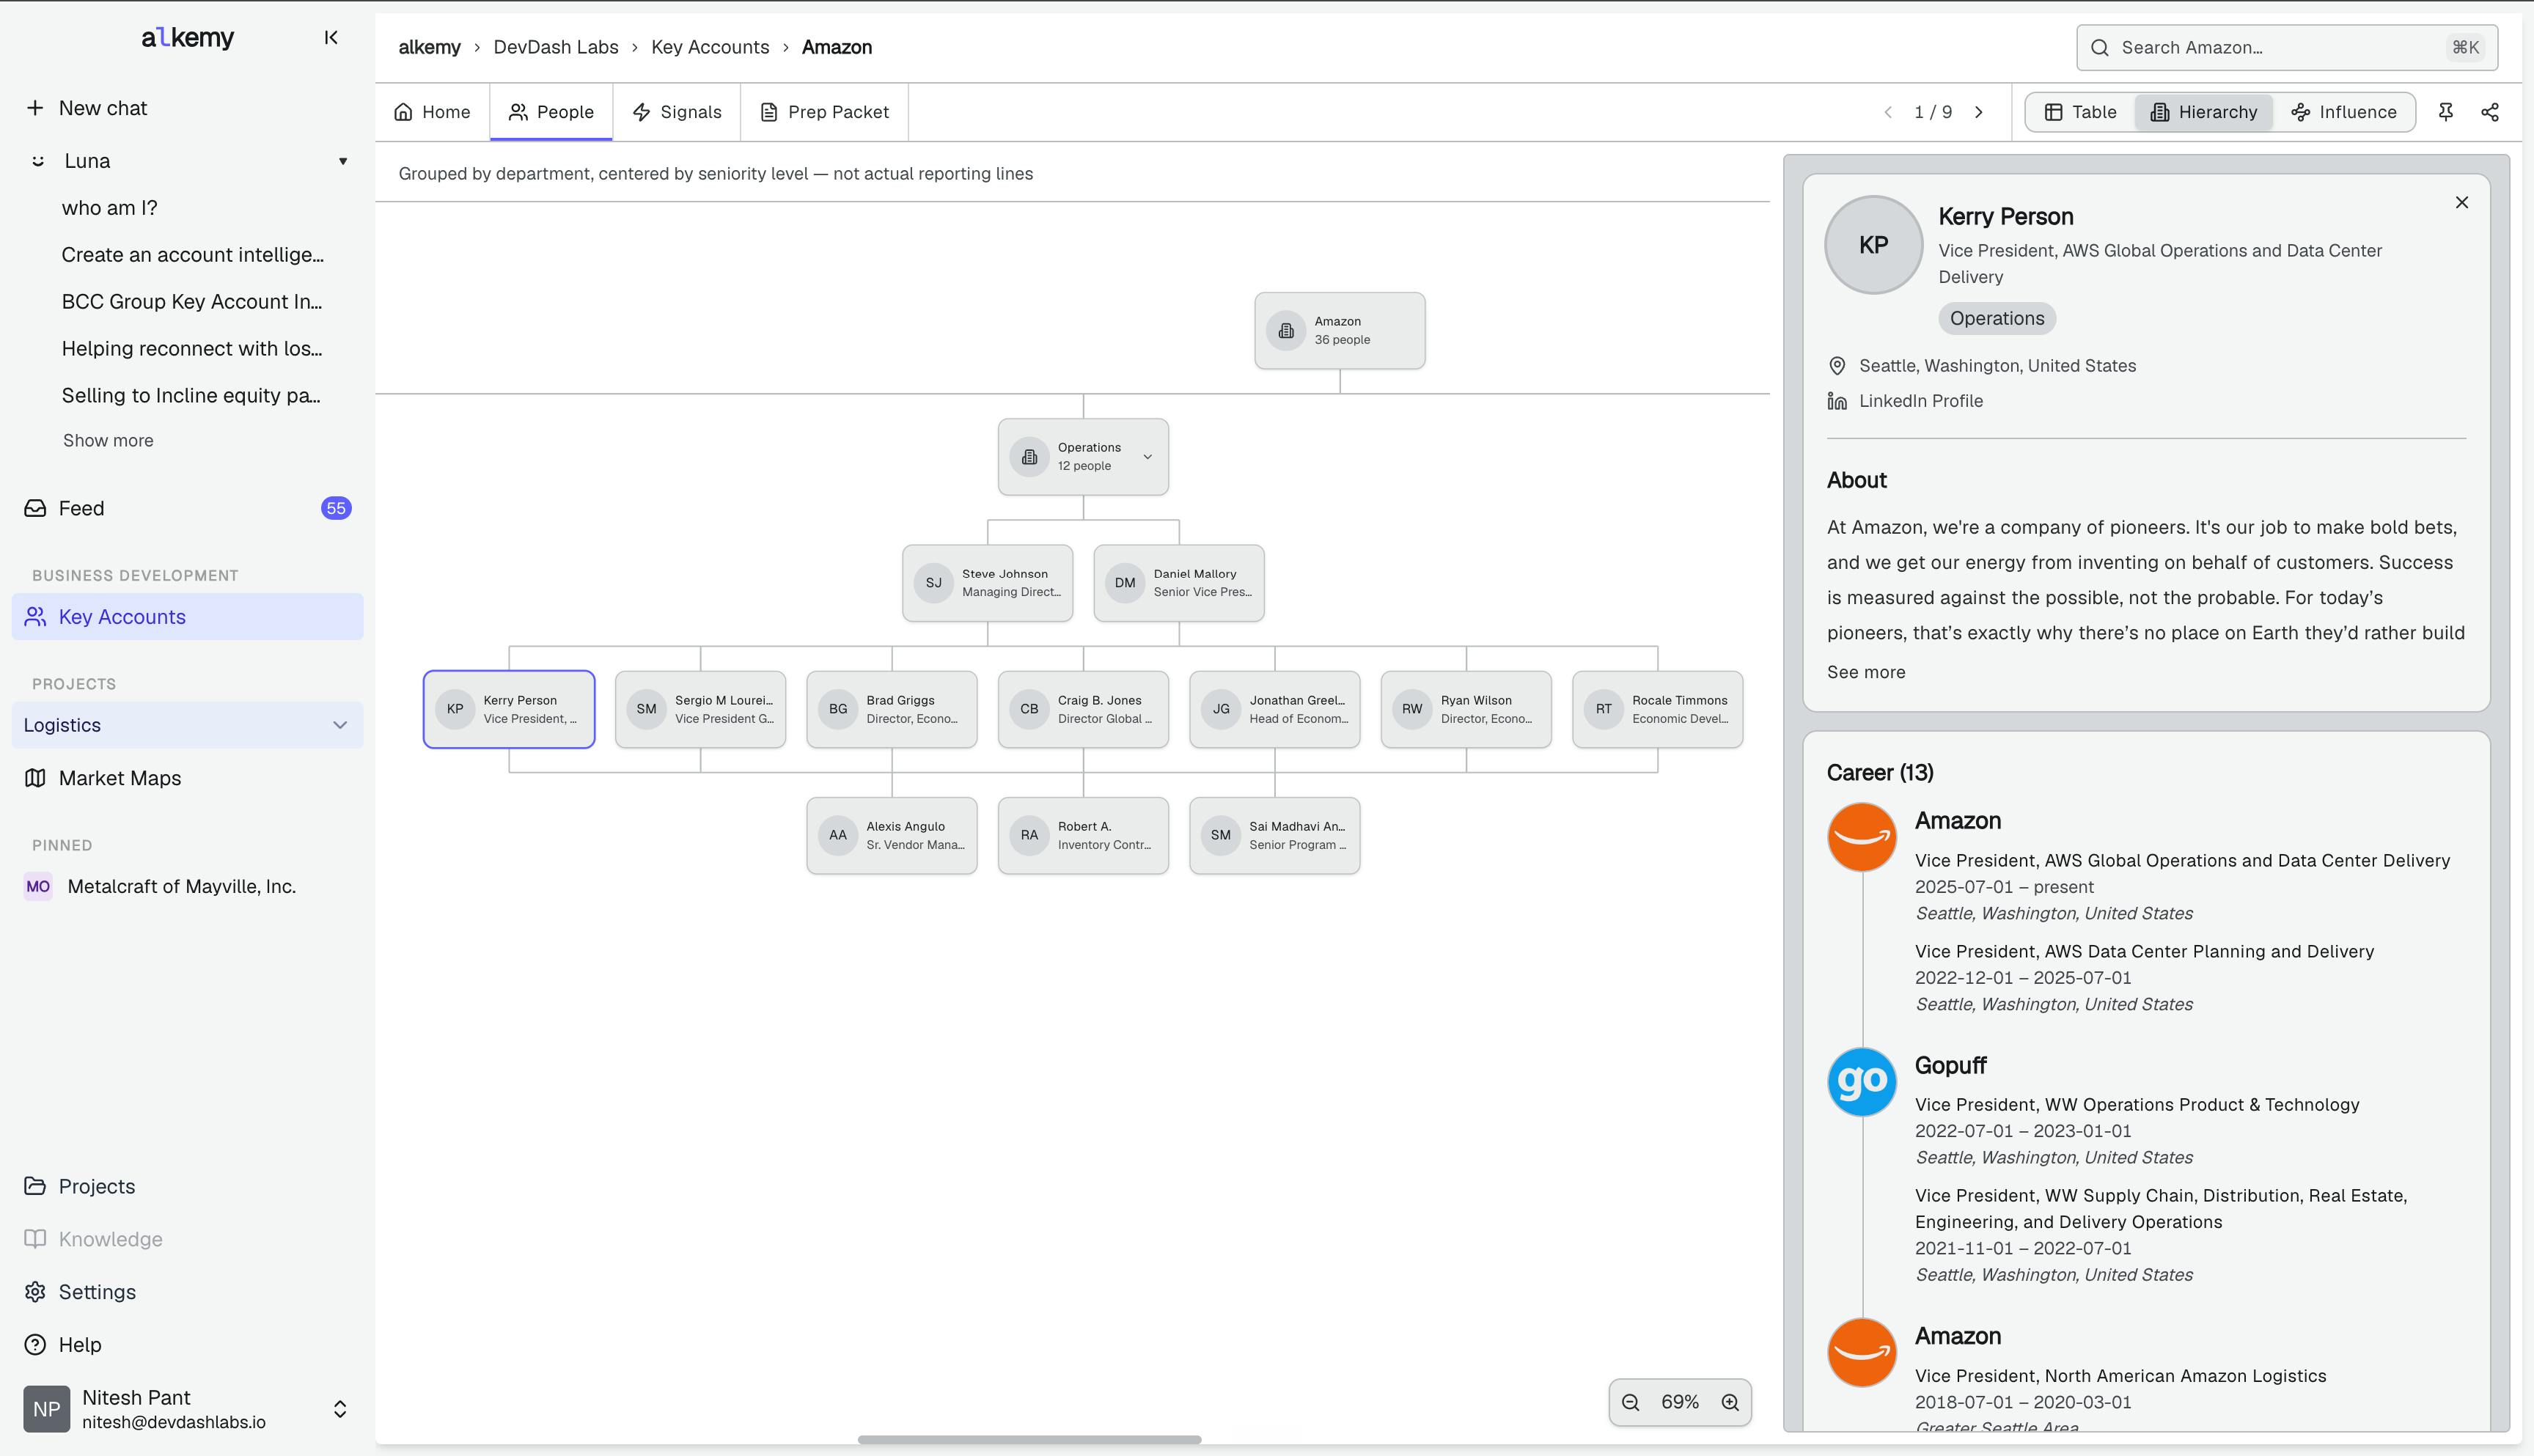Click the Knowledge book icon
The image size is (2534, 1456).
[x=35, y=1239]
